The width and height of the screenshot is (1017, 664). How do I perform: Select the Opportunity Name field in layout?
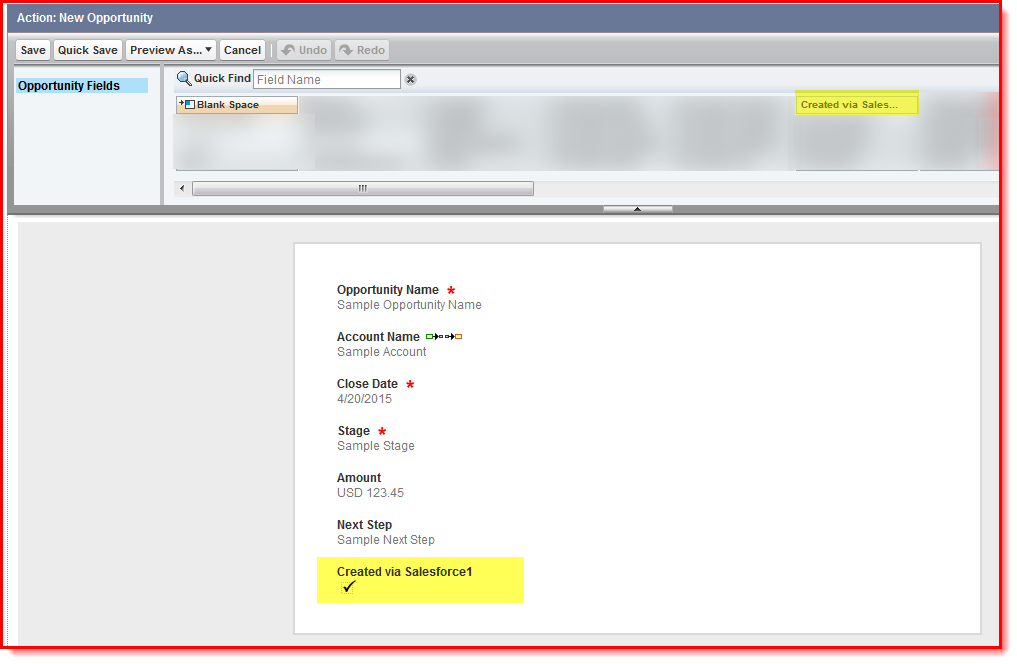click(x=387, y=290)
